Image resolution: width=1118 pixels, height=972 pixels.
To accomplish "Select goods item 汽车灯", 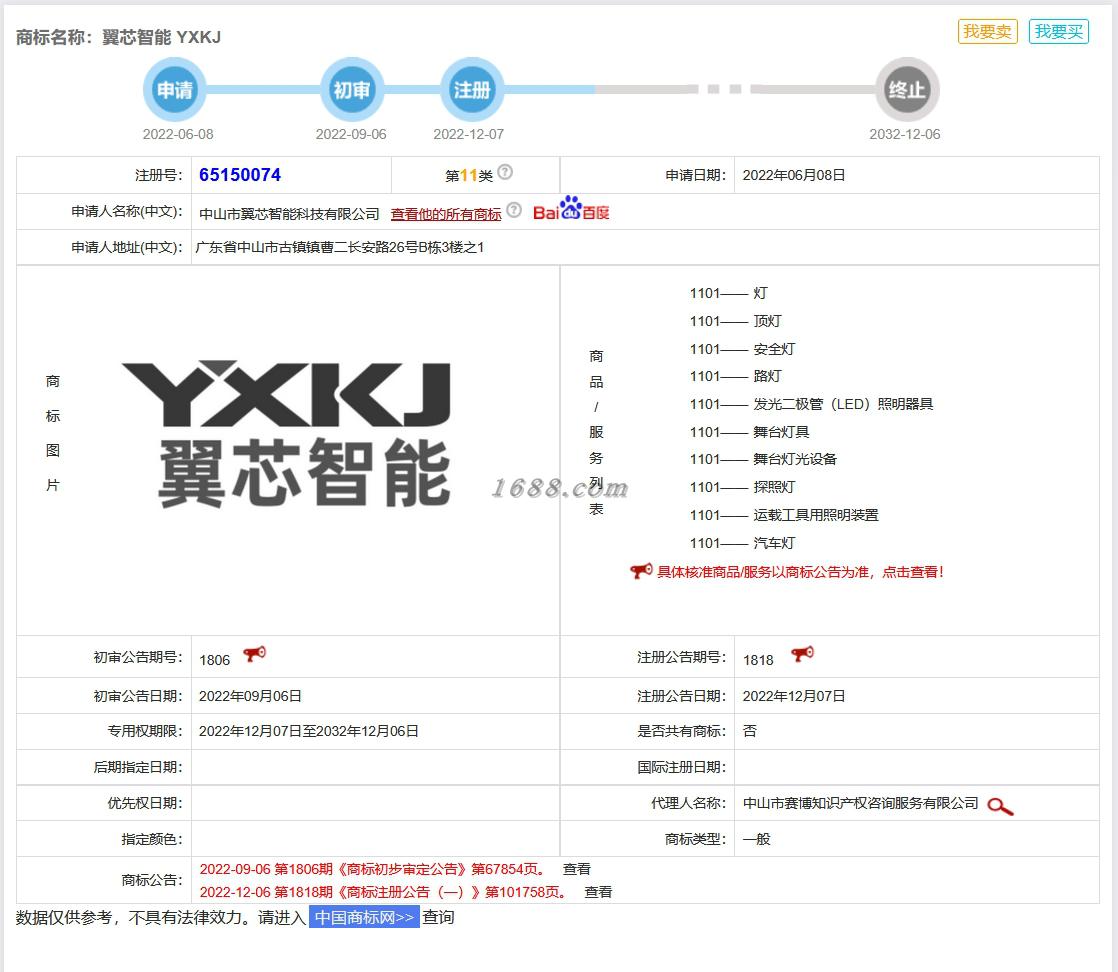I will coord(774,543).
